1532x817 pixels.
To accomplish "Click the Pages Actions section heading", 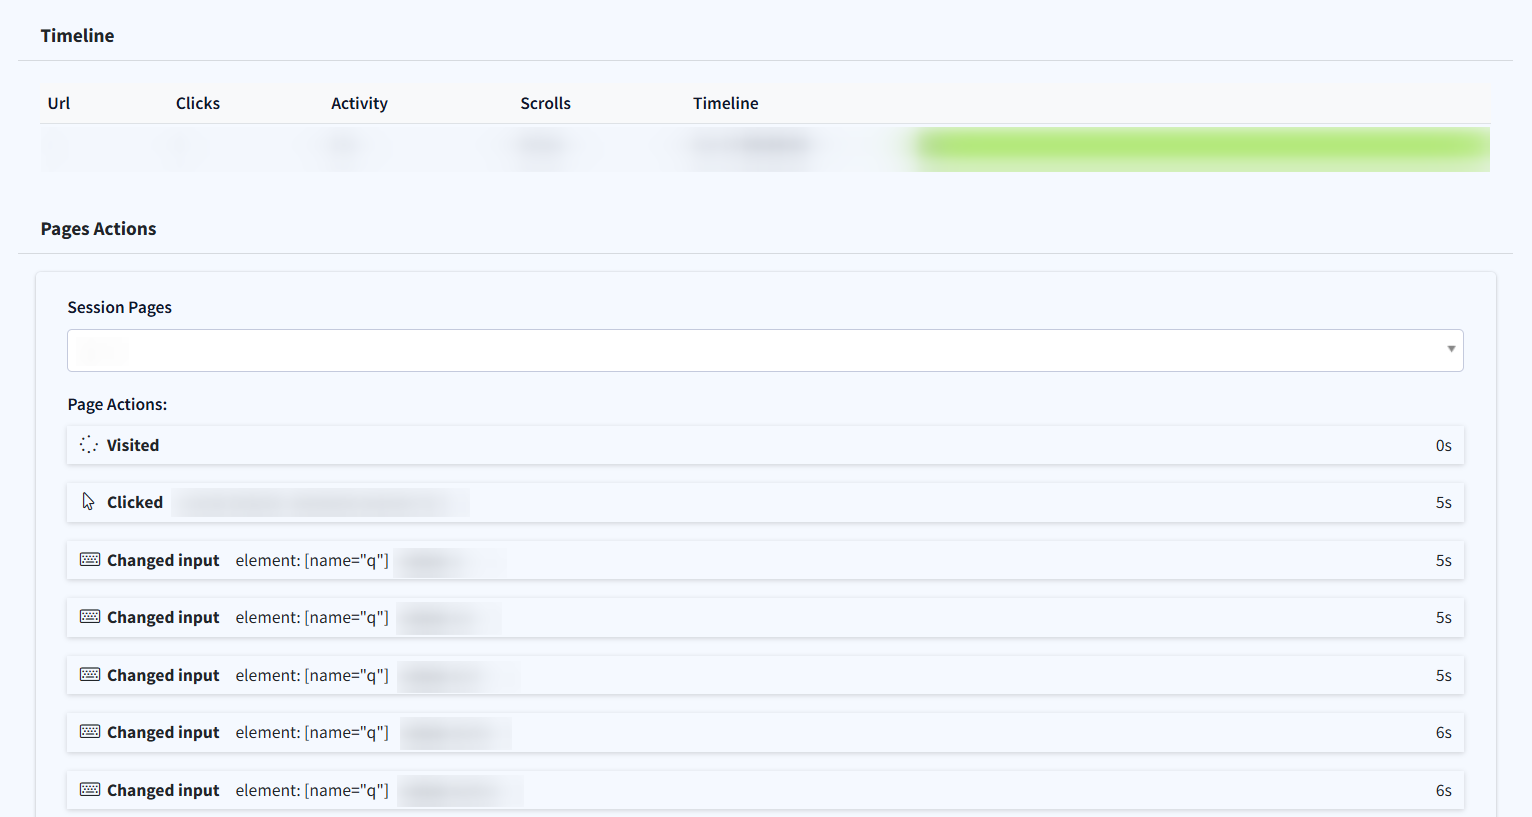I will point(98,229).
